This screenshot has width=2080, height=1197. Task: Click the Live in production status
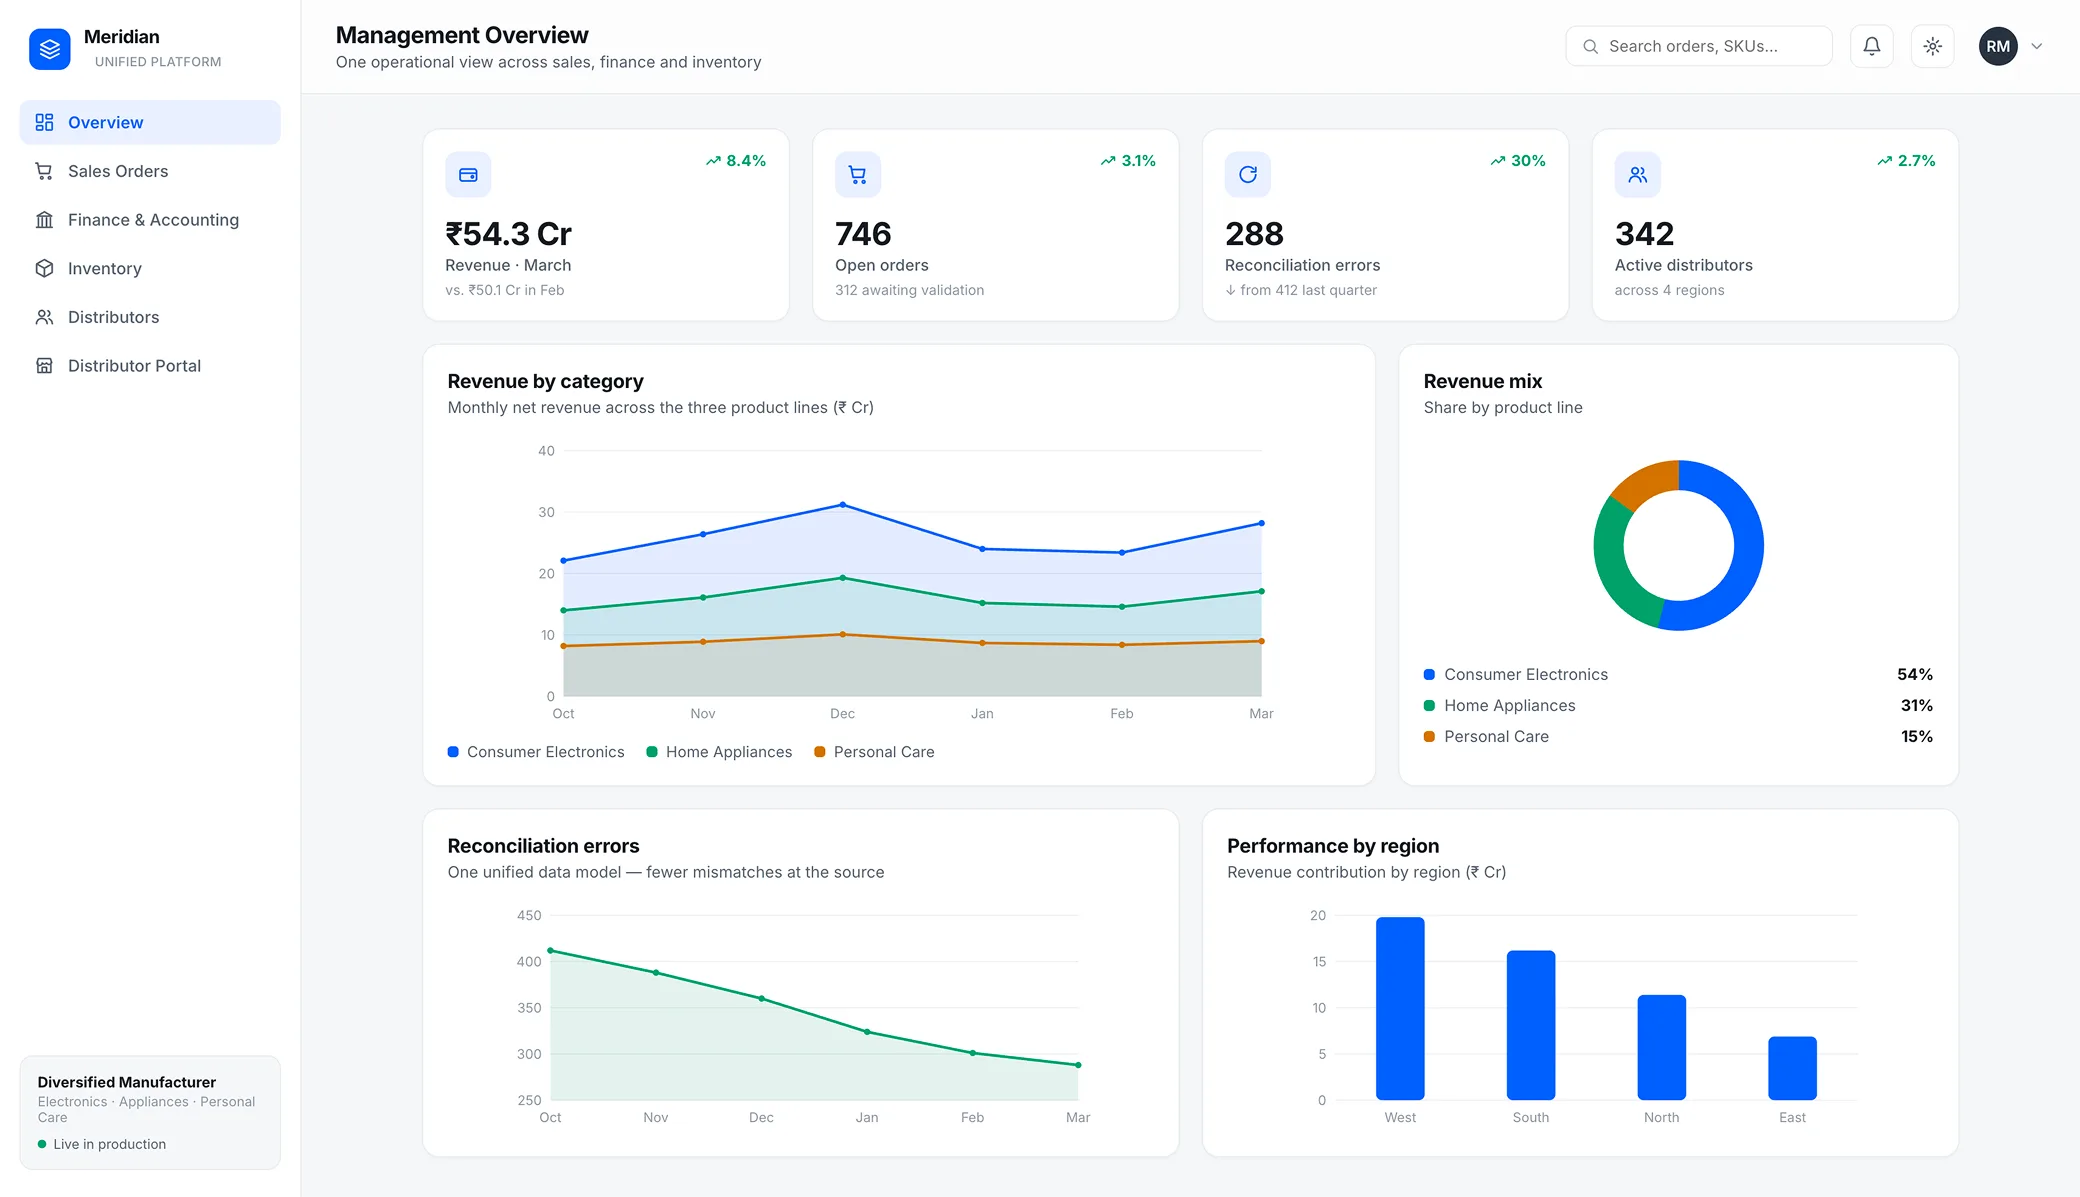point(102,1144)
